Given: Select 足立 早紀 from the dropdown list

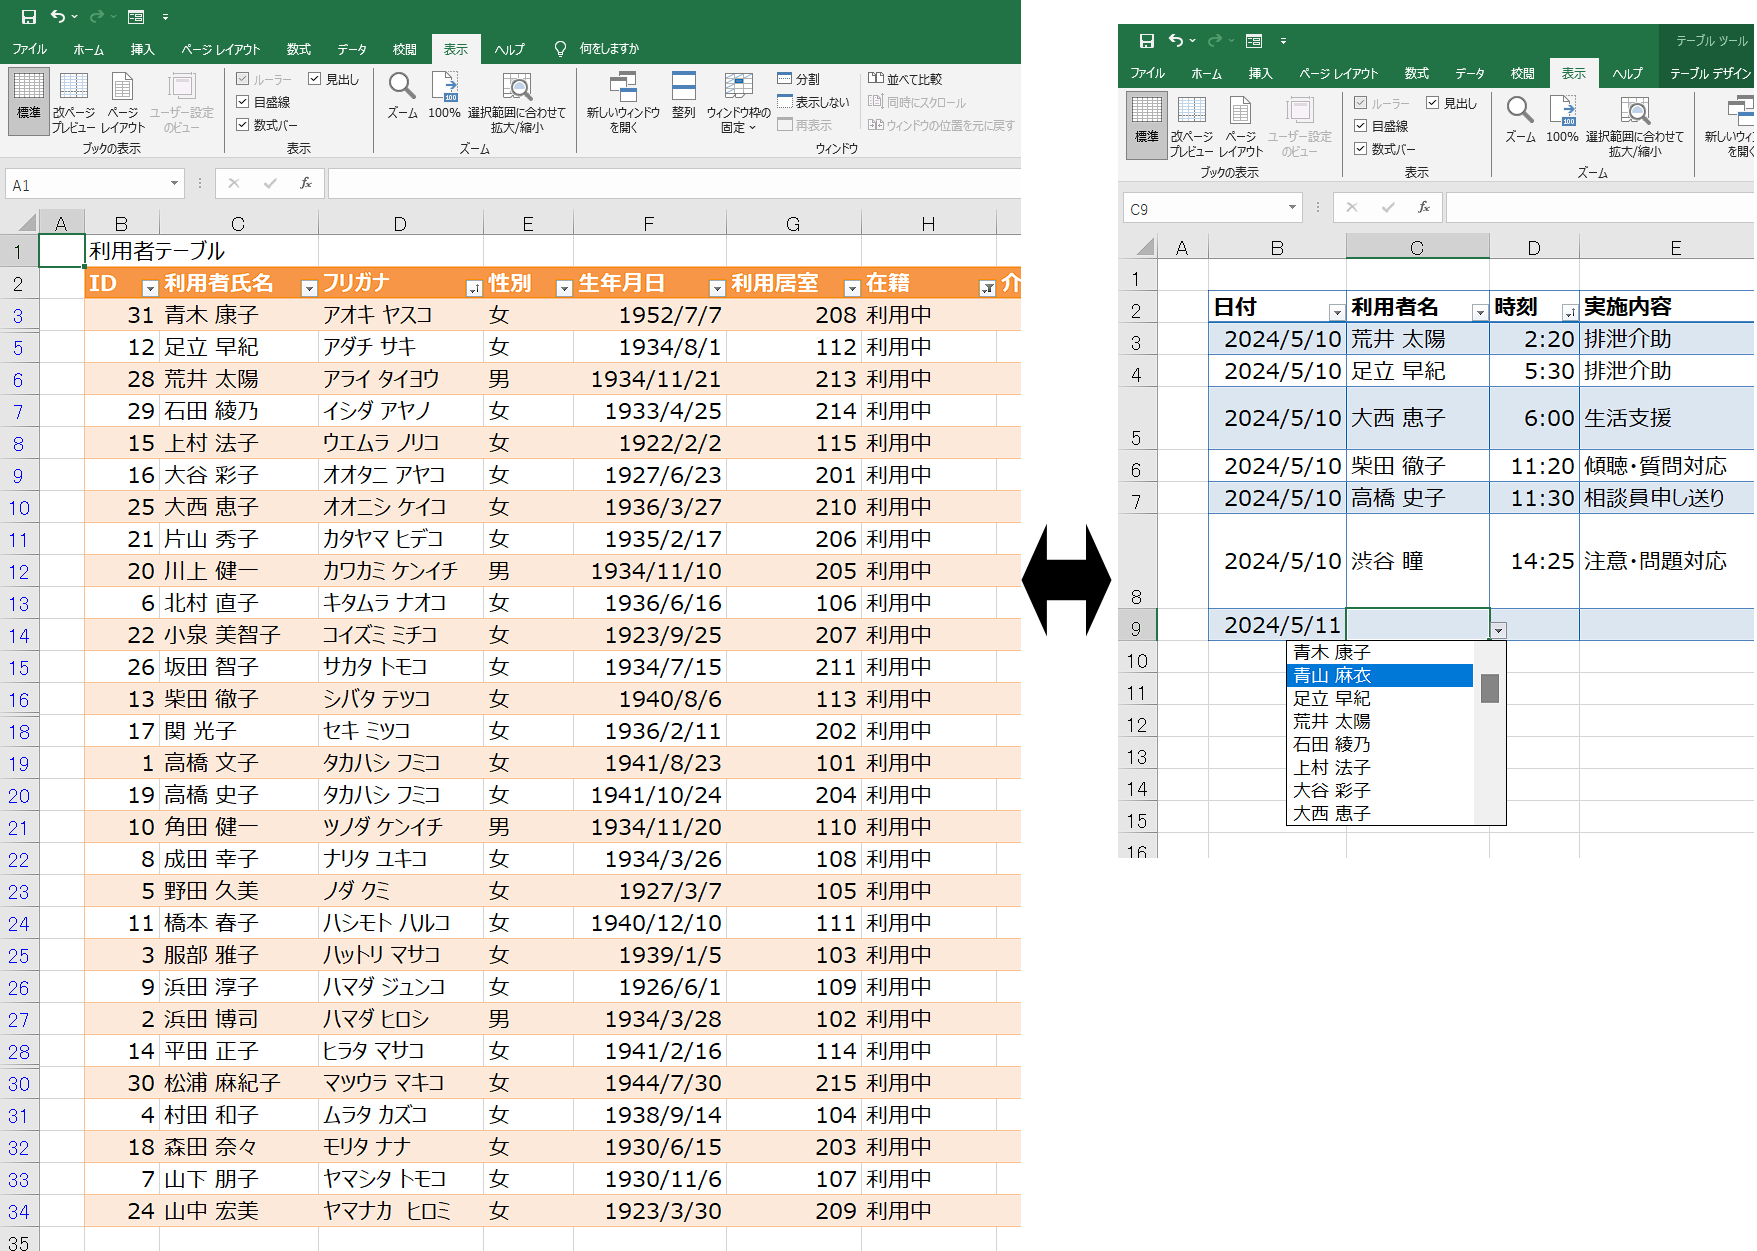Looking at the screenshot, I should pos(1332,698).
